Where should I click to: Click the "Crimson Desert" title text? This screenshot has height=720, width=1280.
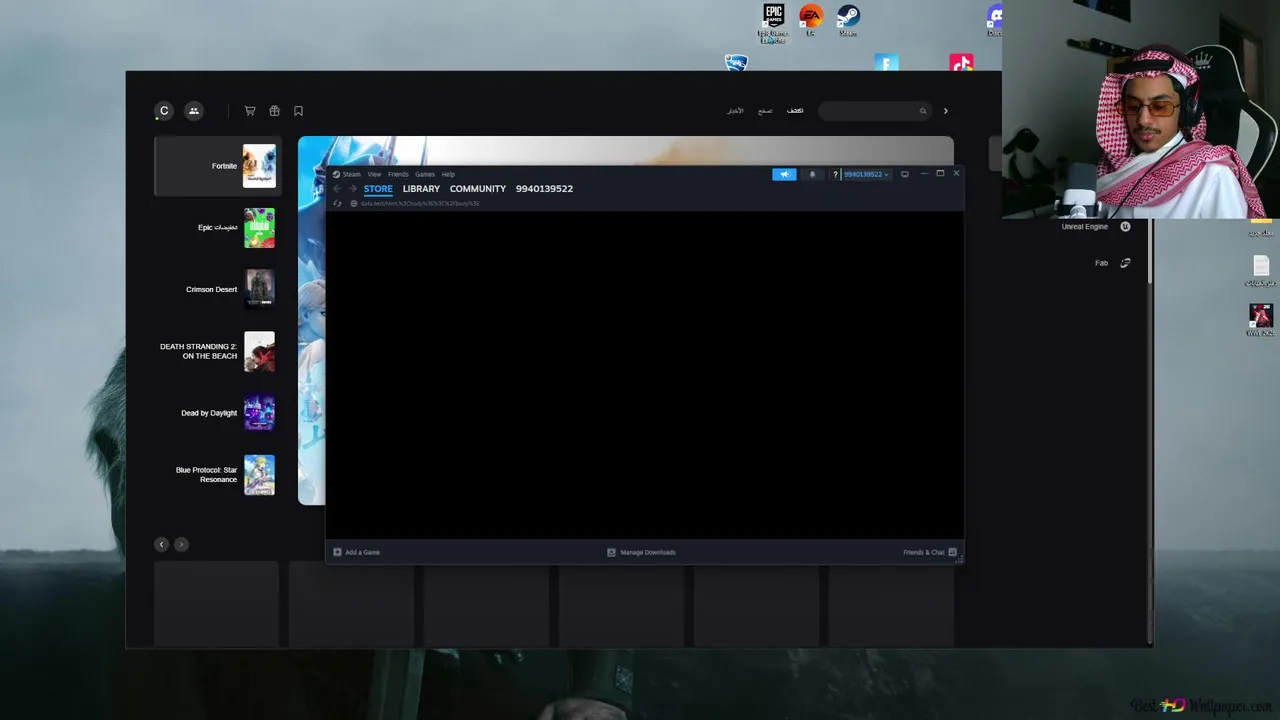211,290
